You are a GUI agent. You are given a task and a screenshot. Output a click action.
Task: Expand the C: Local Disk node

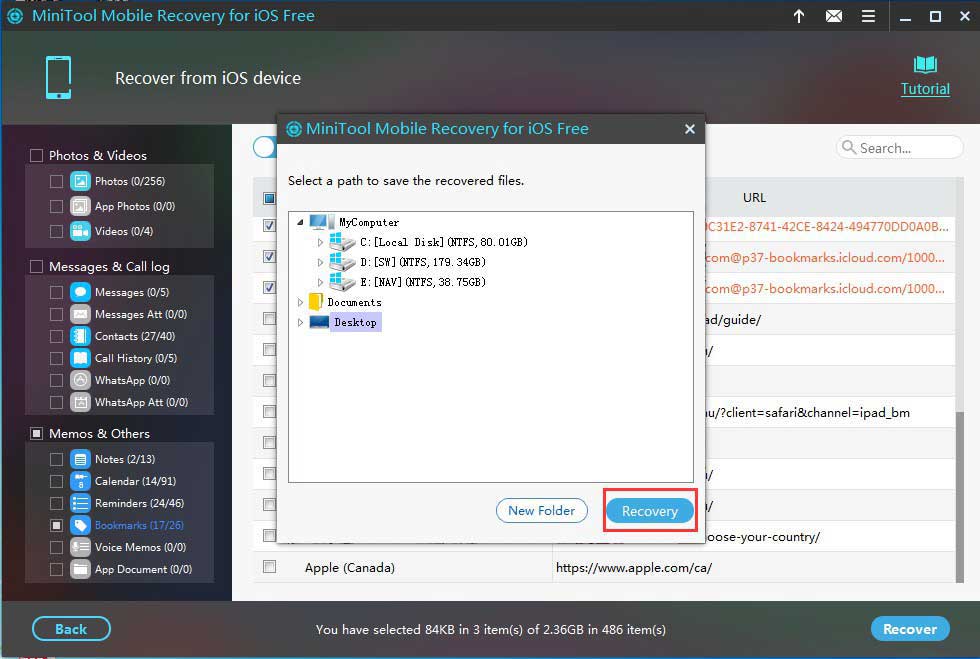point(320,242)
